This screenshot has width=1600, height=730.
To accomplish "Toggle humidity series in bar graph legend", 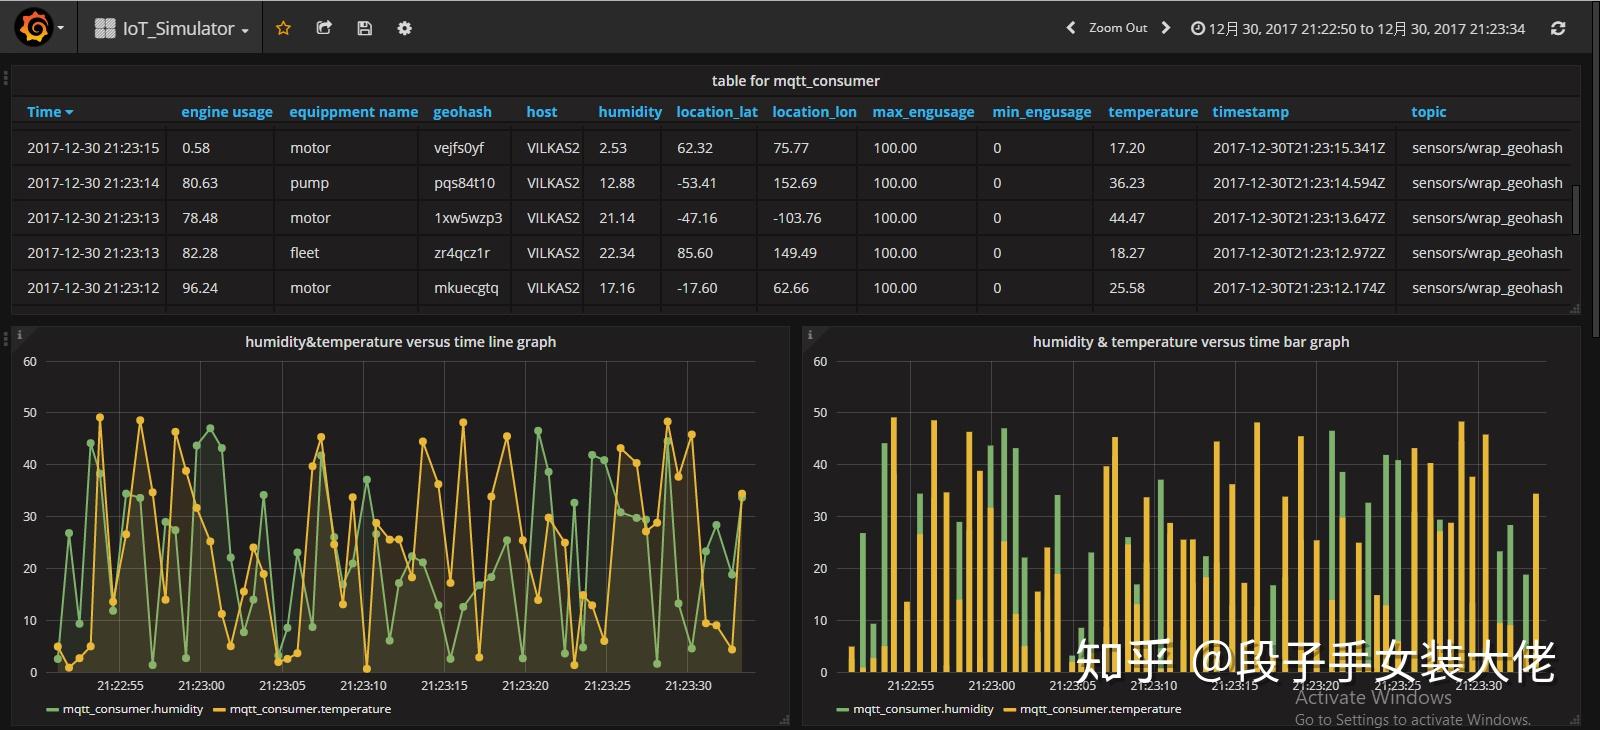I will tap(922, 709).
